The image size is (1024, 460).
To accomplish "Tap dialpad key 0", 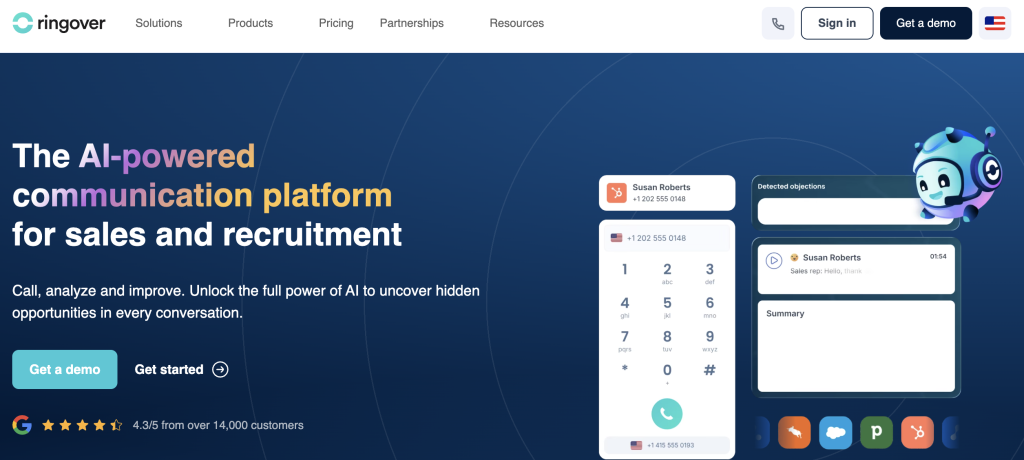I will [x=667, y=374].
